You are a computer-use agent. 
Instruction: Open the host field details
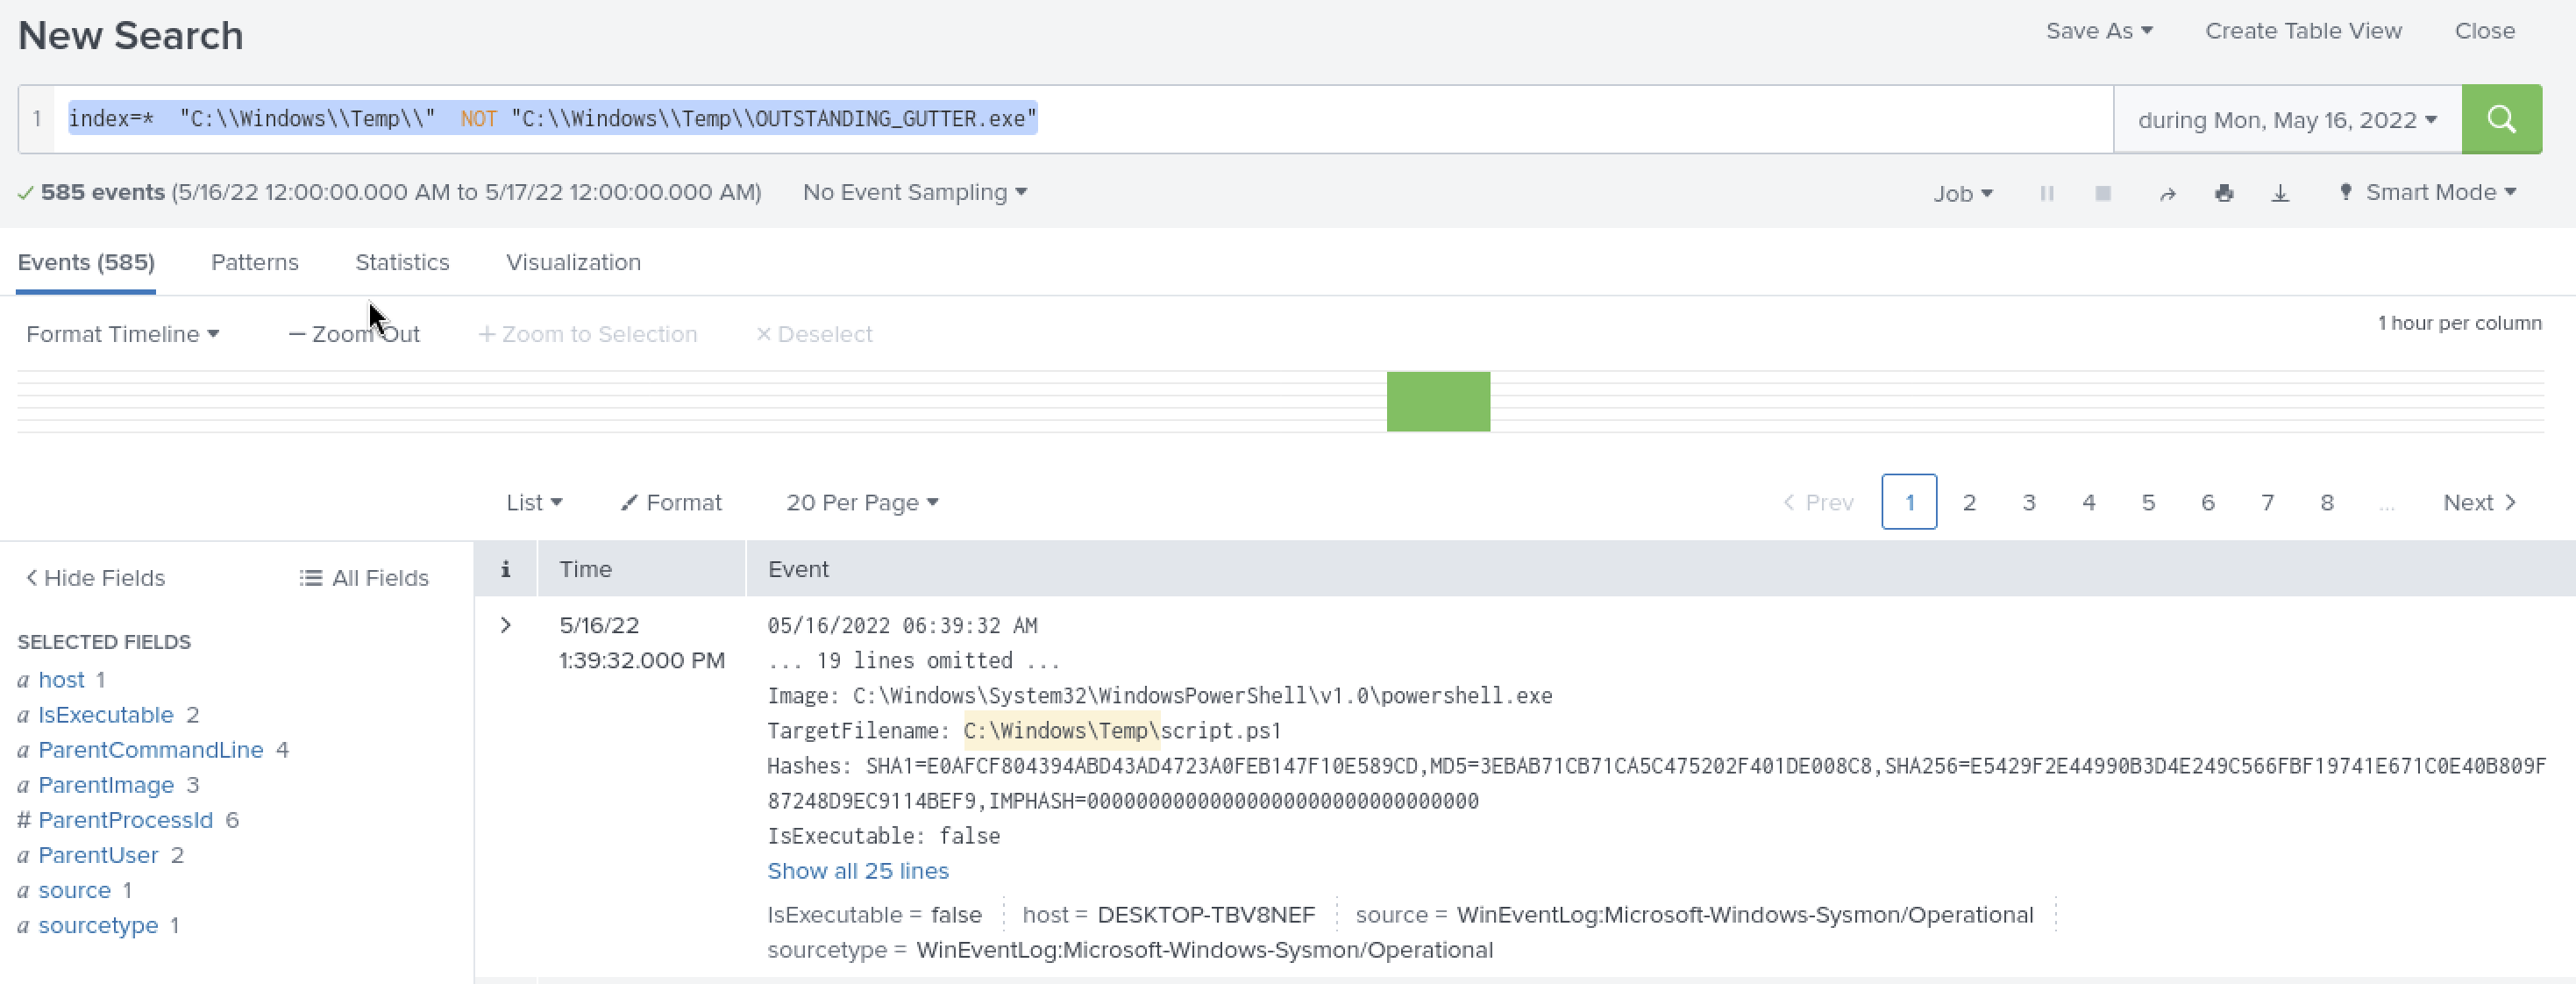[61, 680]
